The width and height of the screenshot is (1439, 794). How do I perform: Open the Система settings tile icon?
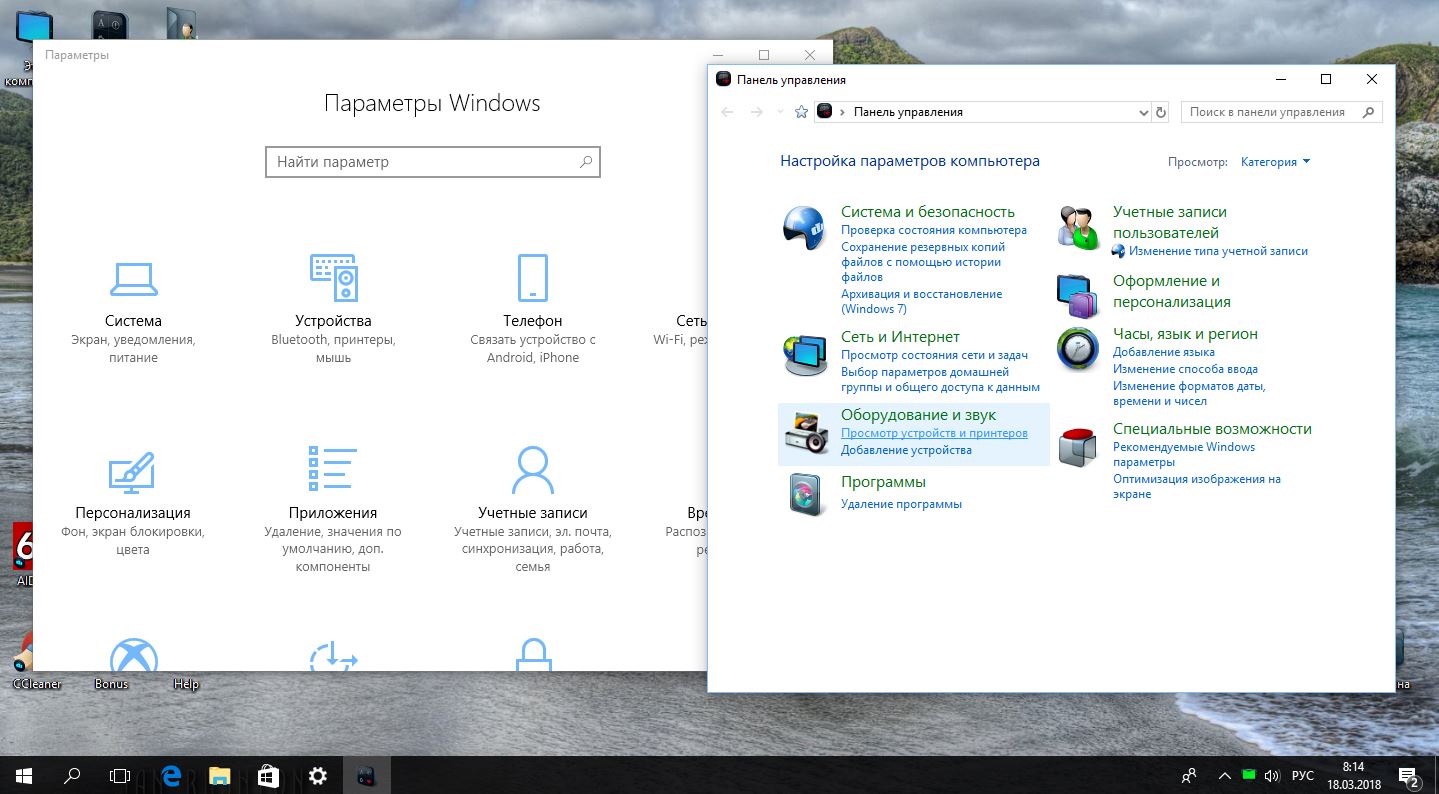(133, 279)
